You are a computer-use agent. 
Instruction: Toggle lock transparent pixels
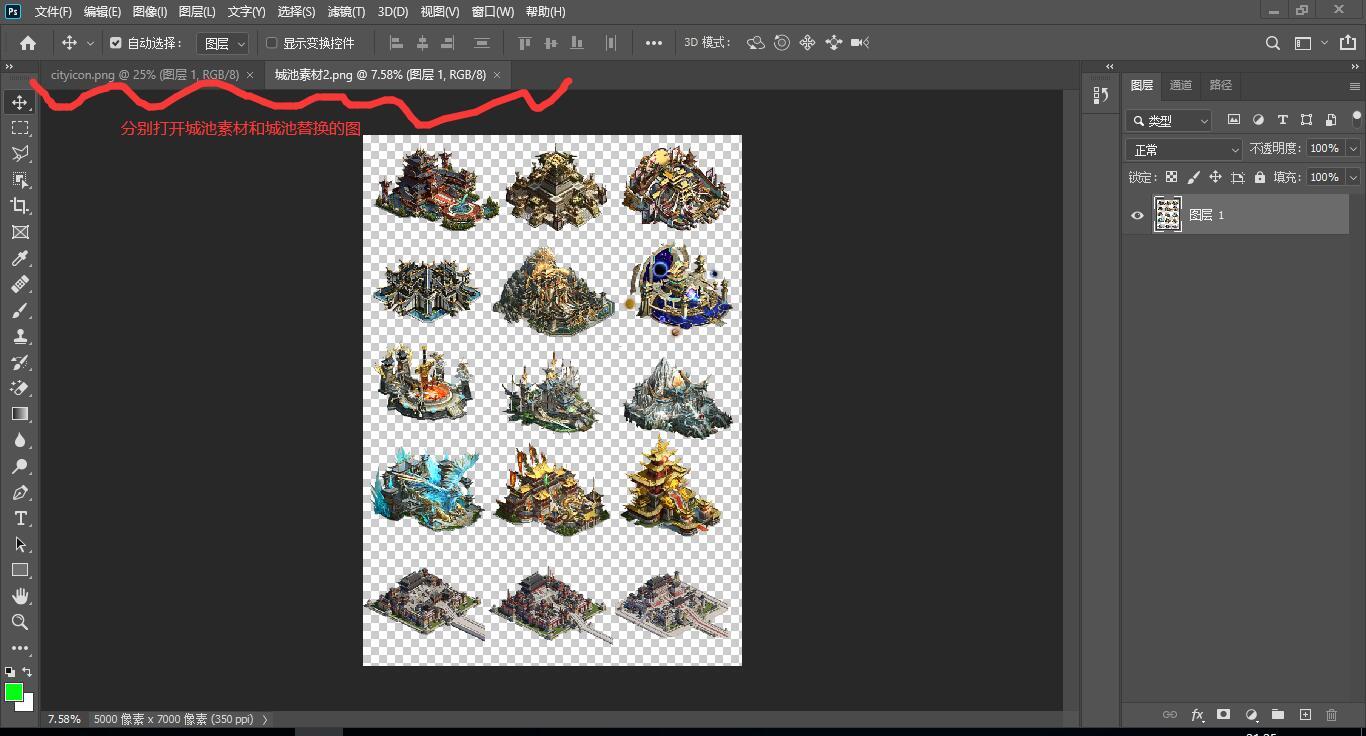click(x=1171, y=177)
